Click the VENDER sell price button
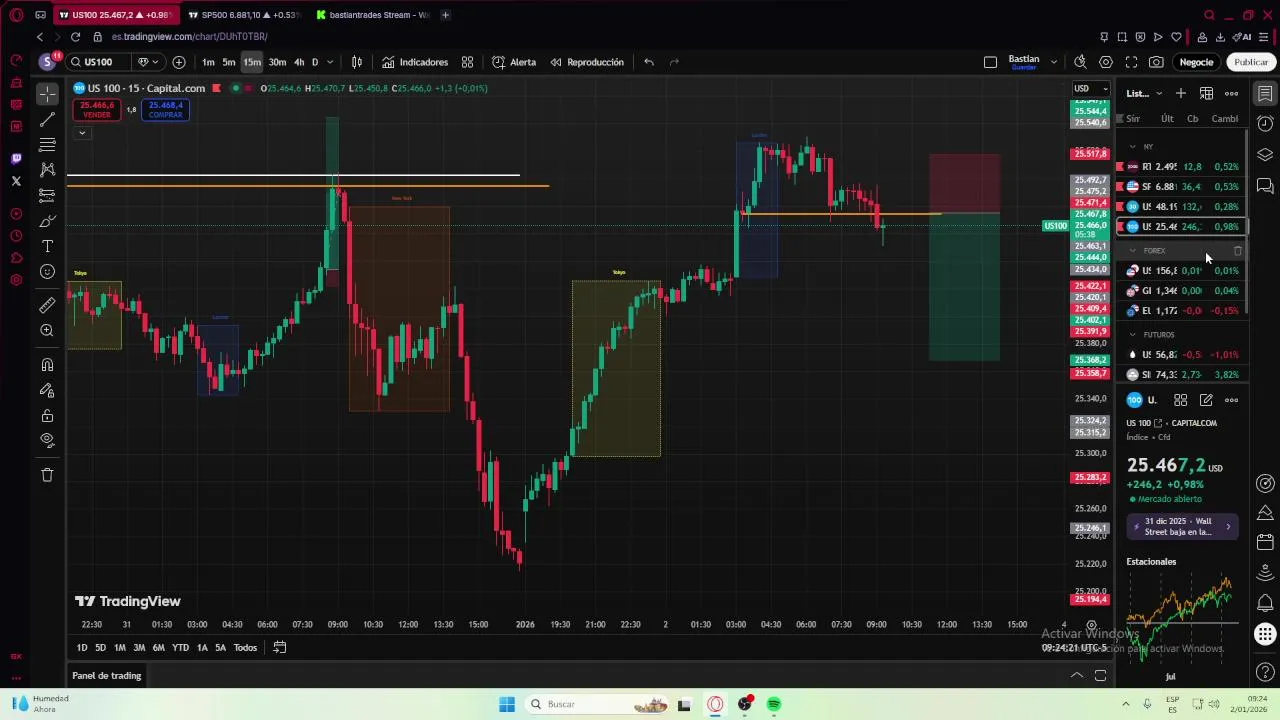Image resolution: width=1280 pixels, height=720 pixels. click(97, 110)
